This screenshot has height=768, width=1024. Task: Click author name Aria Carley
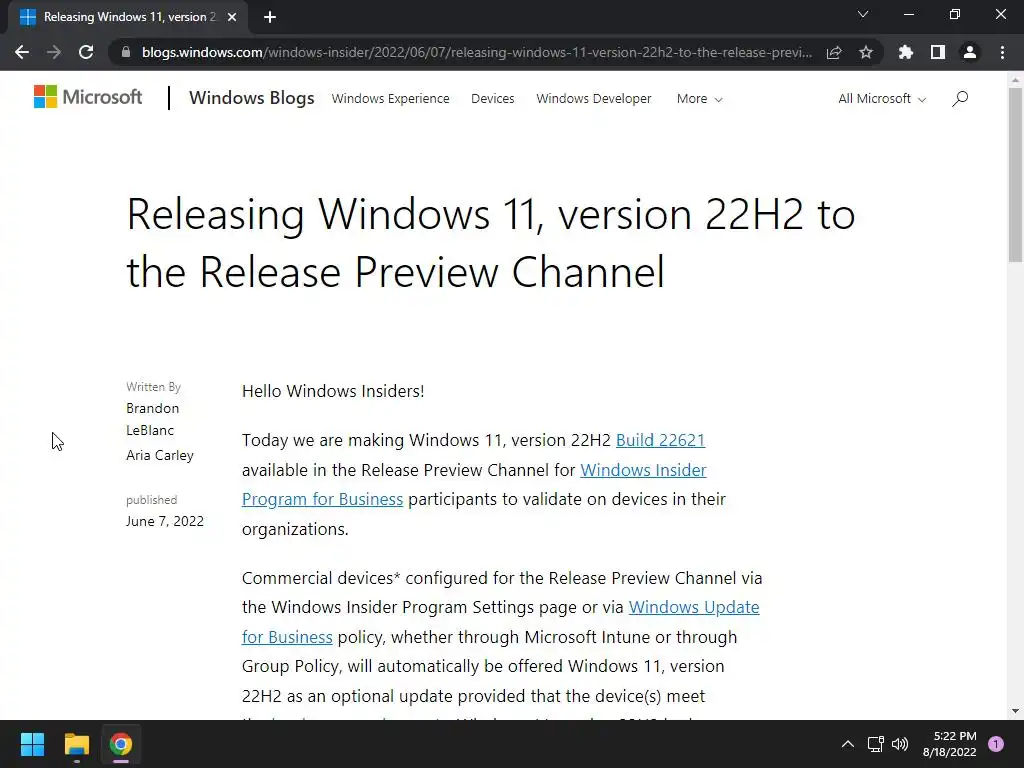point(160,455)
